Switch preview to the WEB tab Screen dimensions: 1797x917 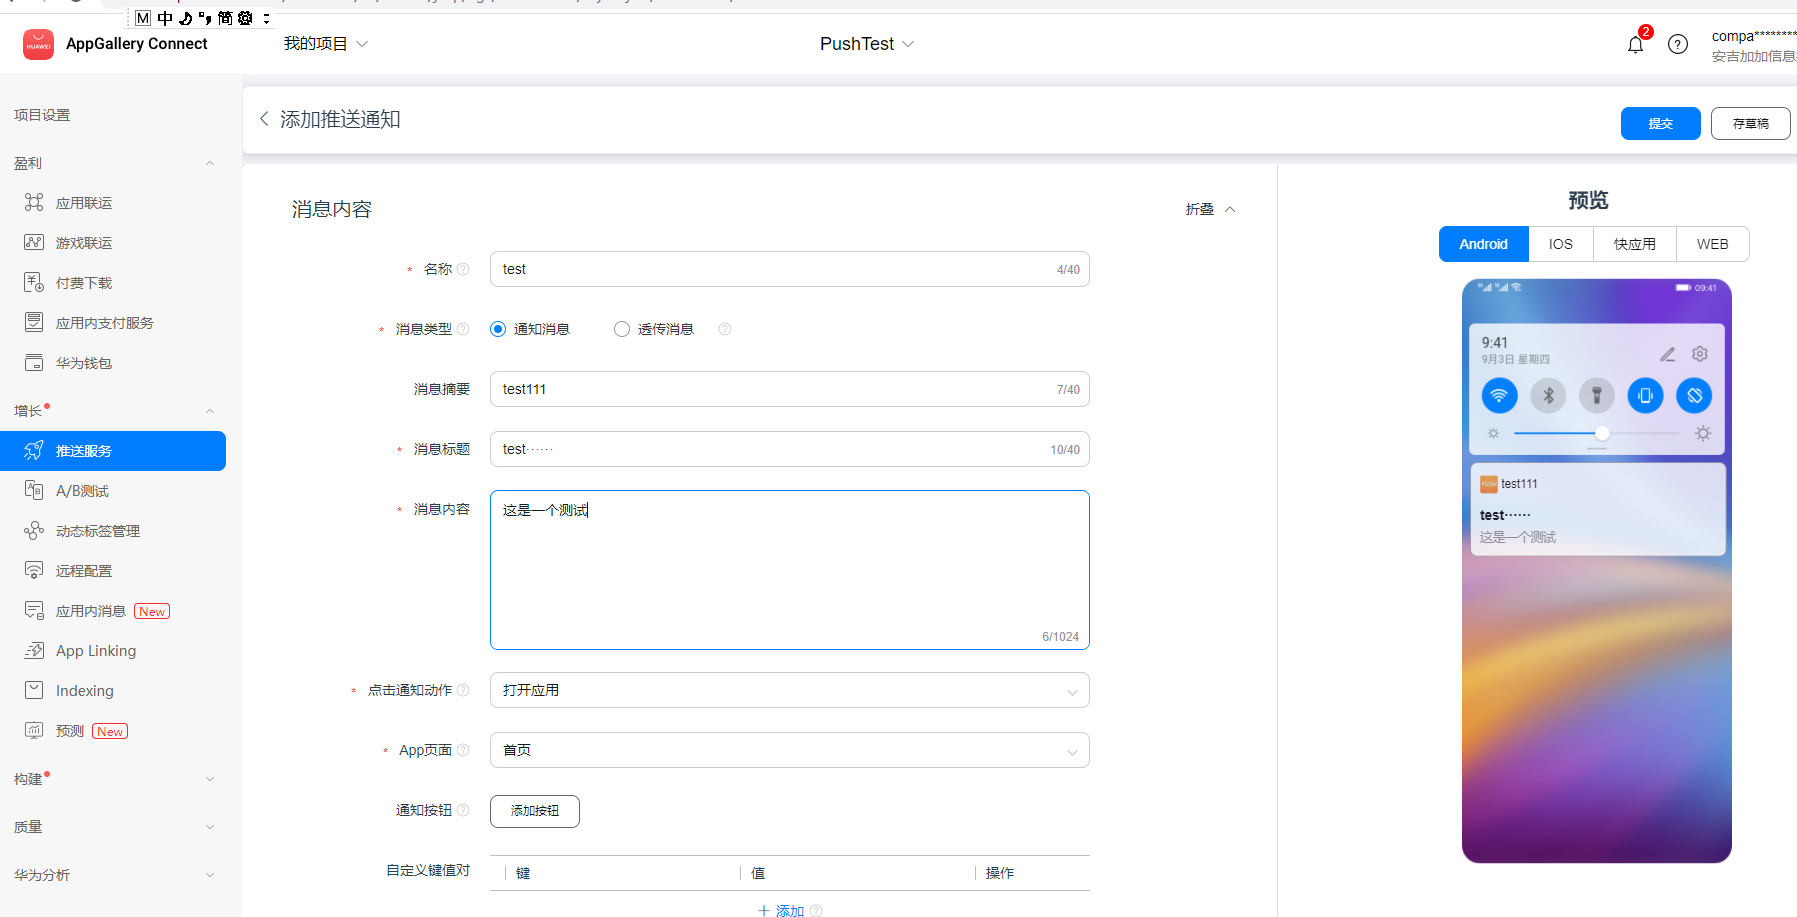(1712, 244)
